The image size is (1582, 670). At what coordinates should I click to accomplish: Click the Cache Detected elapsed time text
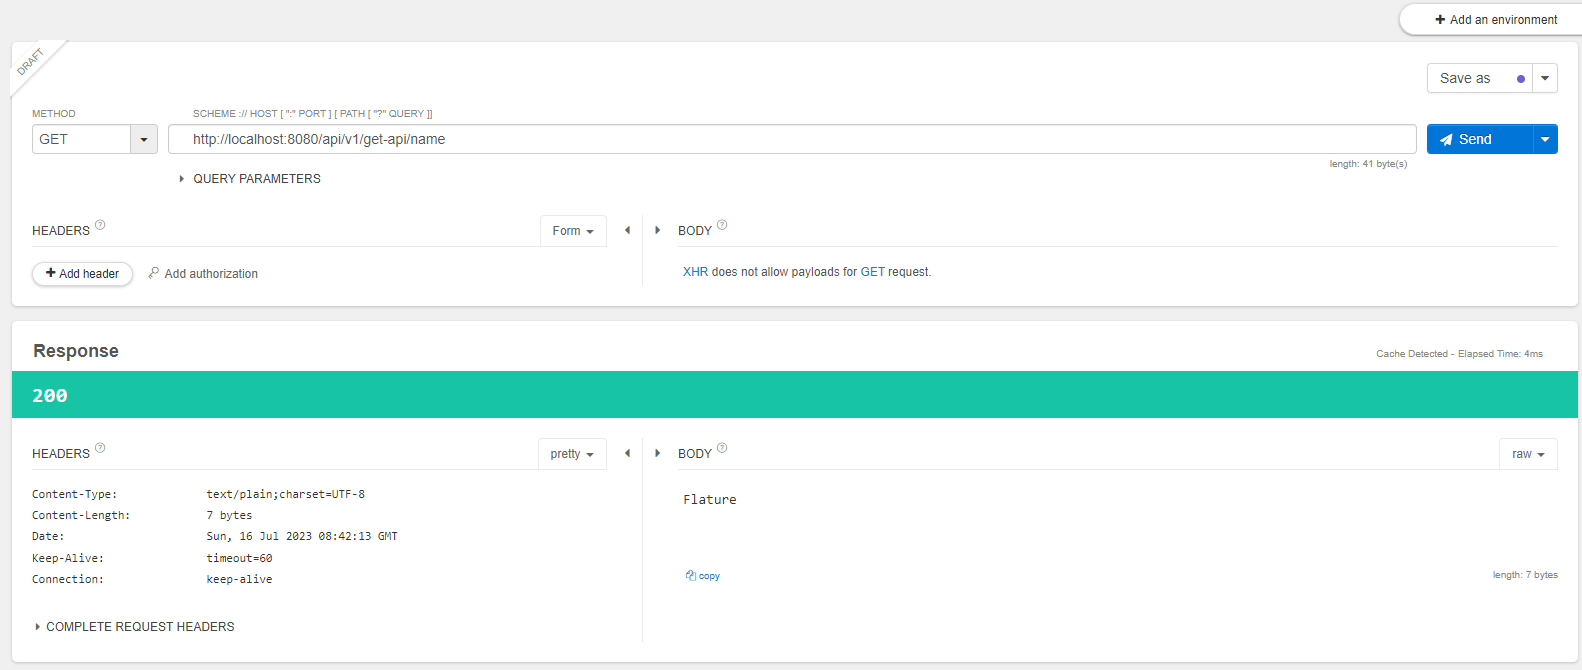[1459, 354]
